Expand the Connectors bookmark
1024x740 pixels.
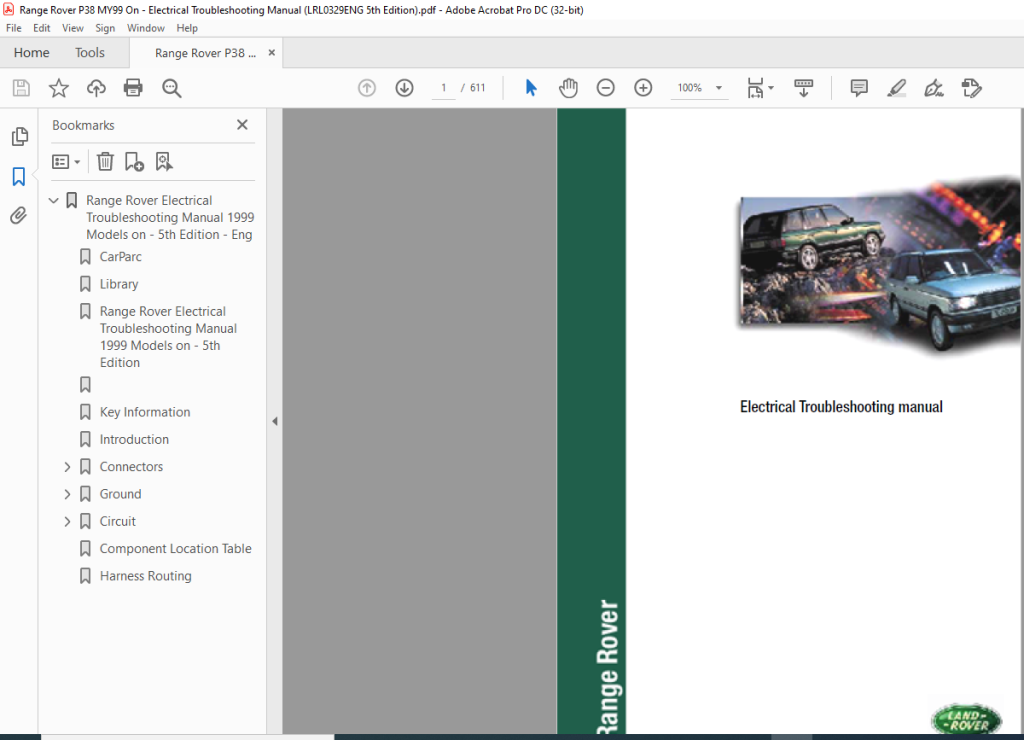(67, 467)
